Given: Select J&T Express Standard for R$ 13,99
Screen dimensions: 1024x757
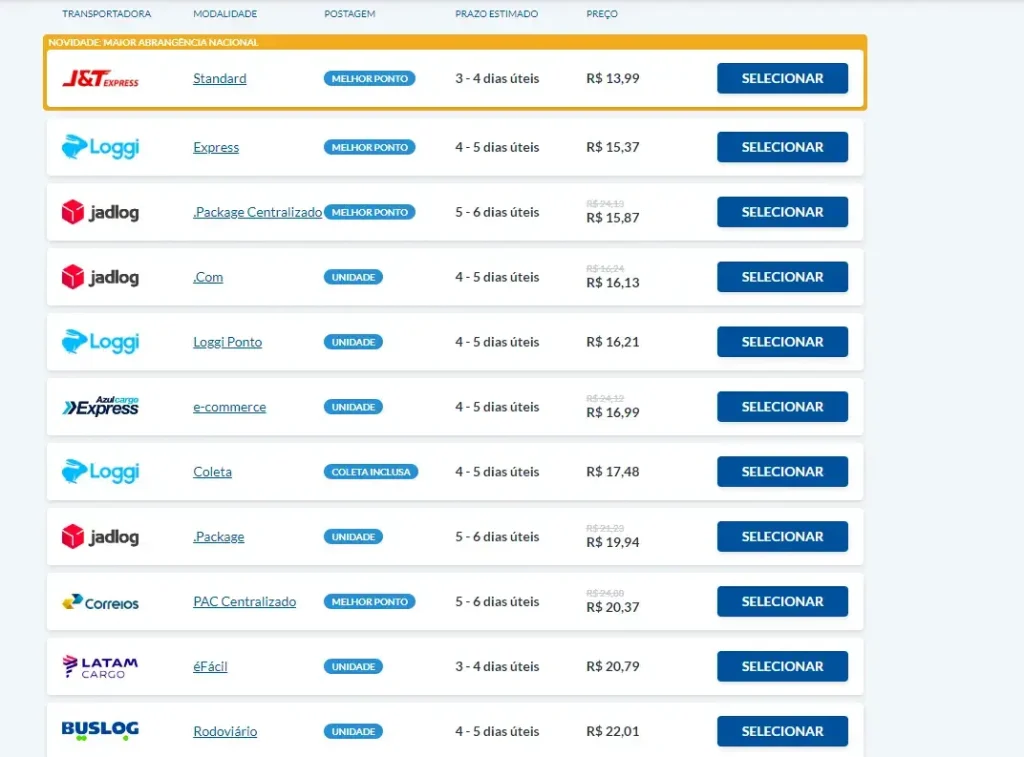Looking at the screenshot, I should tap(782, 78).
